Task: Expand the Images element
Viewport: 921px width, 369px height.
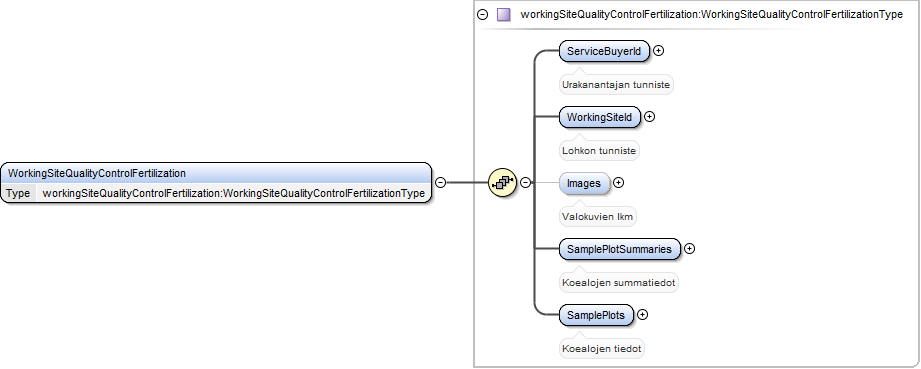Action: coord(618,183)
